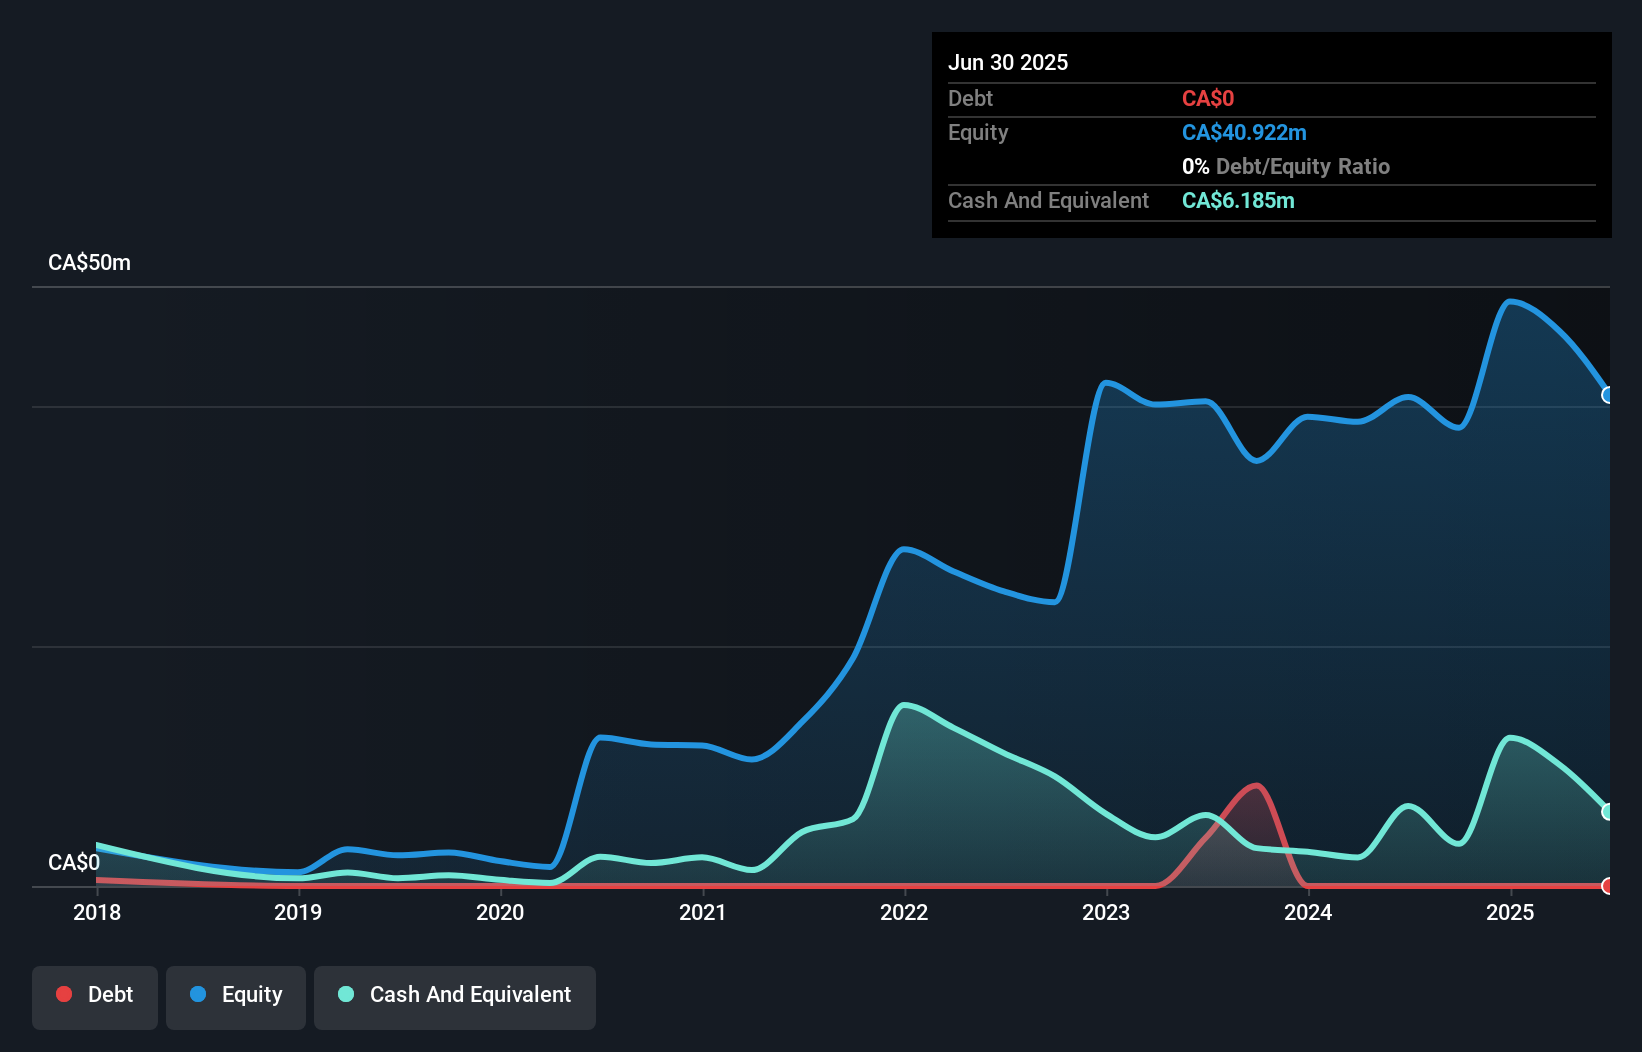This screenshot has height=1052, width=1642.
Task: Expand the Equity row in the tooltip
Action: point(978,132)
